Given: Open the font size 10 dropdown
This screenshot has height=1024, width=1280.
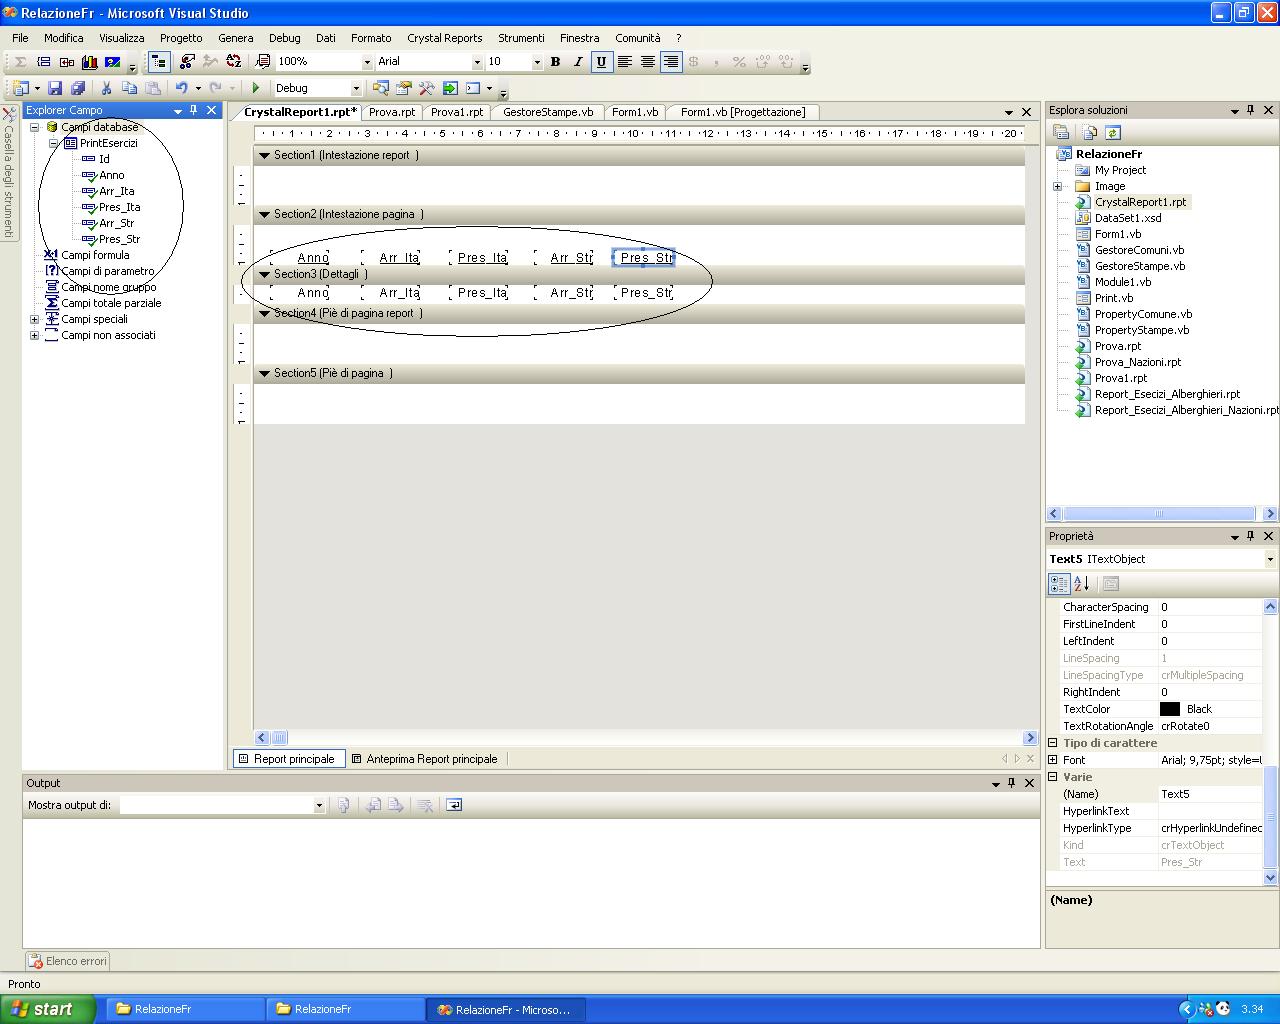Looking at the screenshot, I should click(x=537, y=62).
